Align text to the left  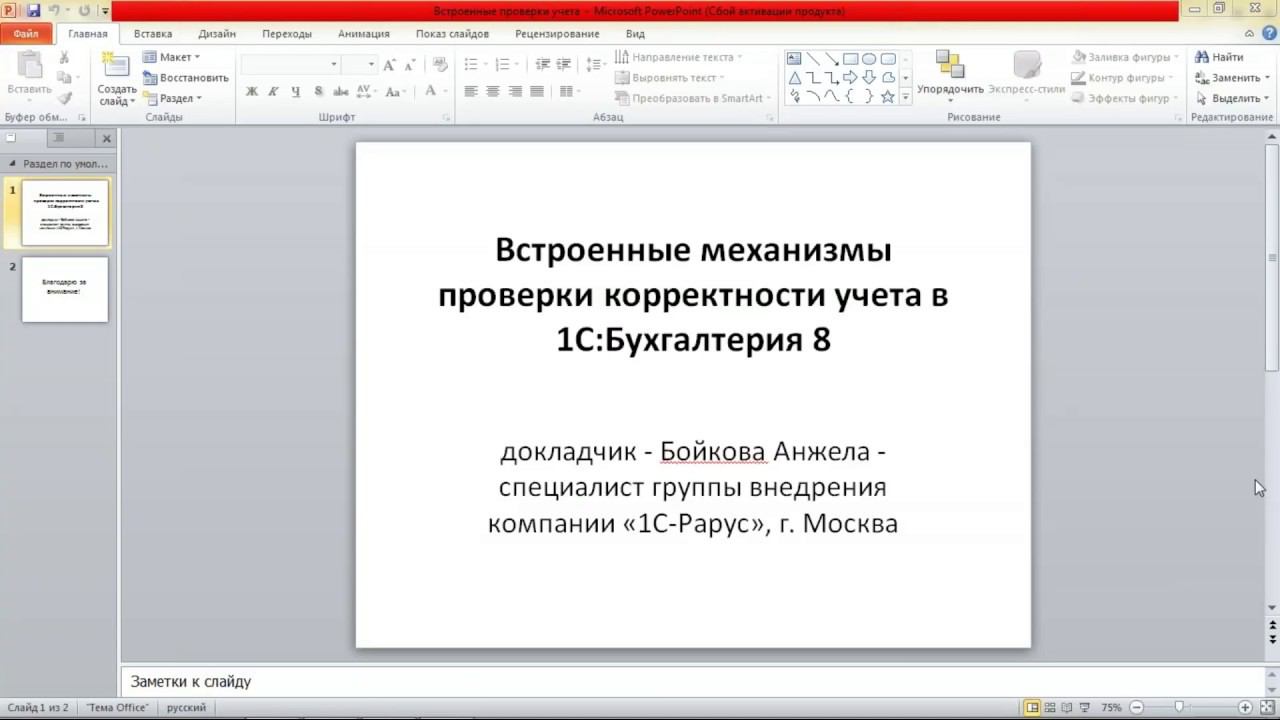[x=471, y=91]
